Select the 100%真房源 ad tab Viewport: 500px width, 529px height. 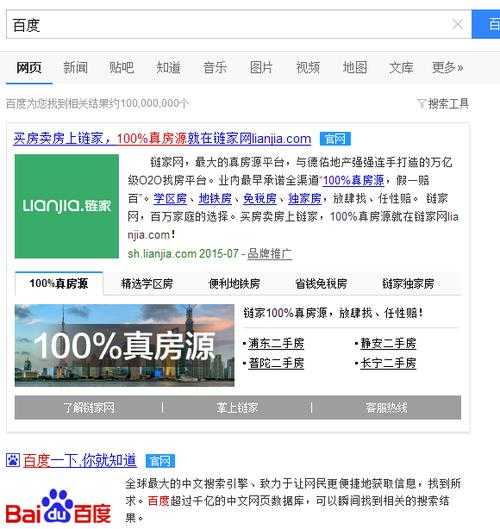pos(59,283)
